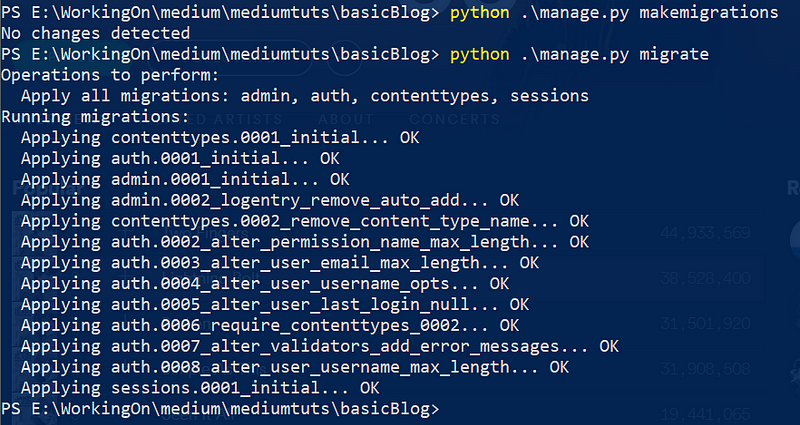Click the admin.0001_initial migration line

[185, 180]
